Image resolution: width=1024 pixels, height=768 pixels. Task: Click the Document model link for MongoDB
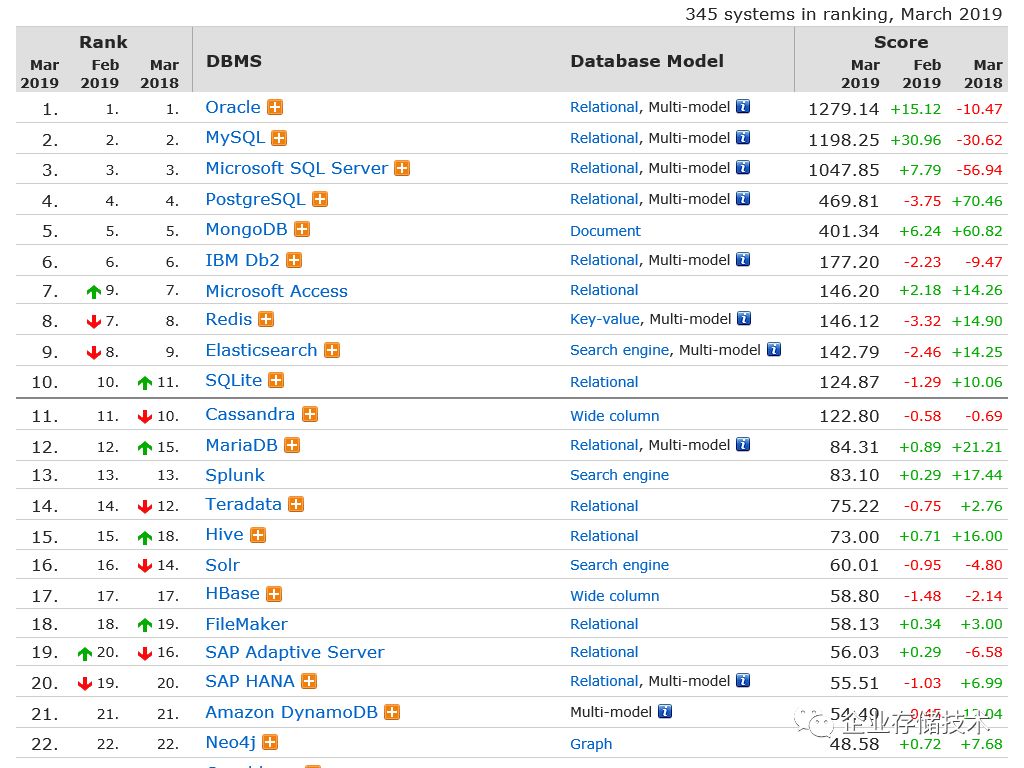point(605,231)
